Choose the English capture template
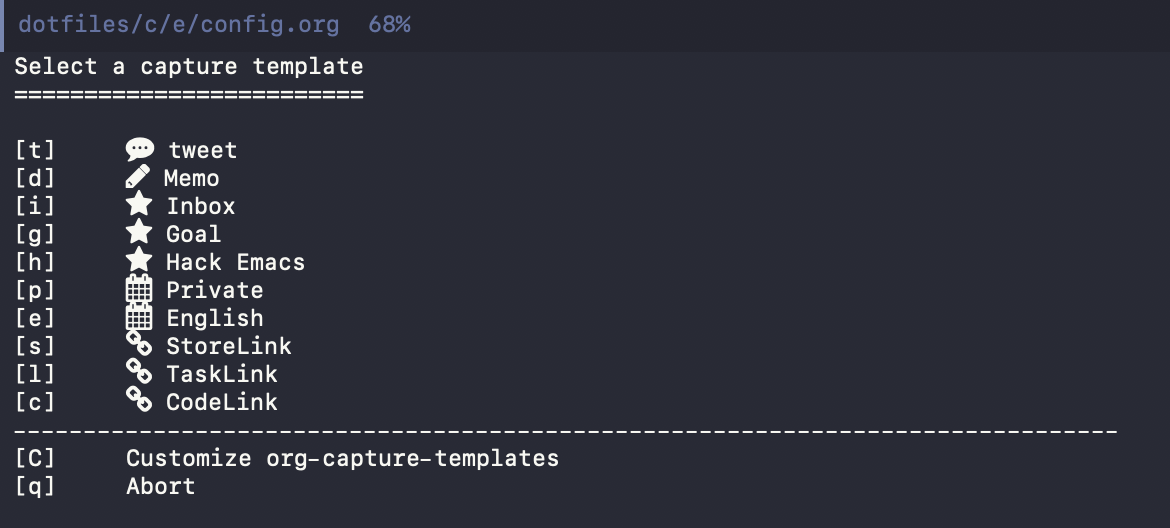The width and height of the screenshot is (1170, 528). click(x=215, y=319)
